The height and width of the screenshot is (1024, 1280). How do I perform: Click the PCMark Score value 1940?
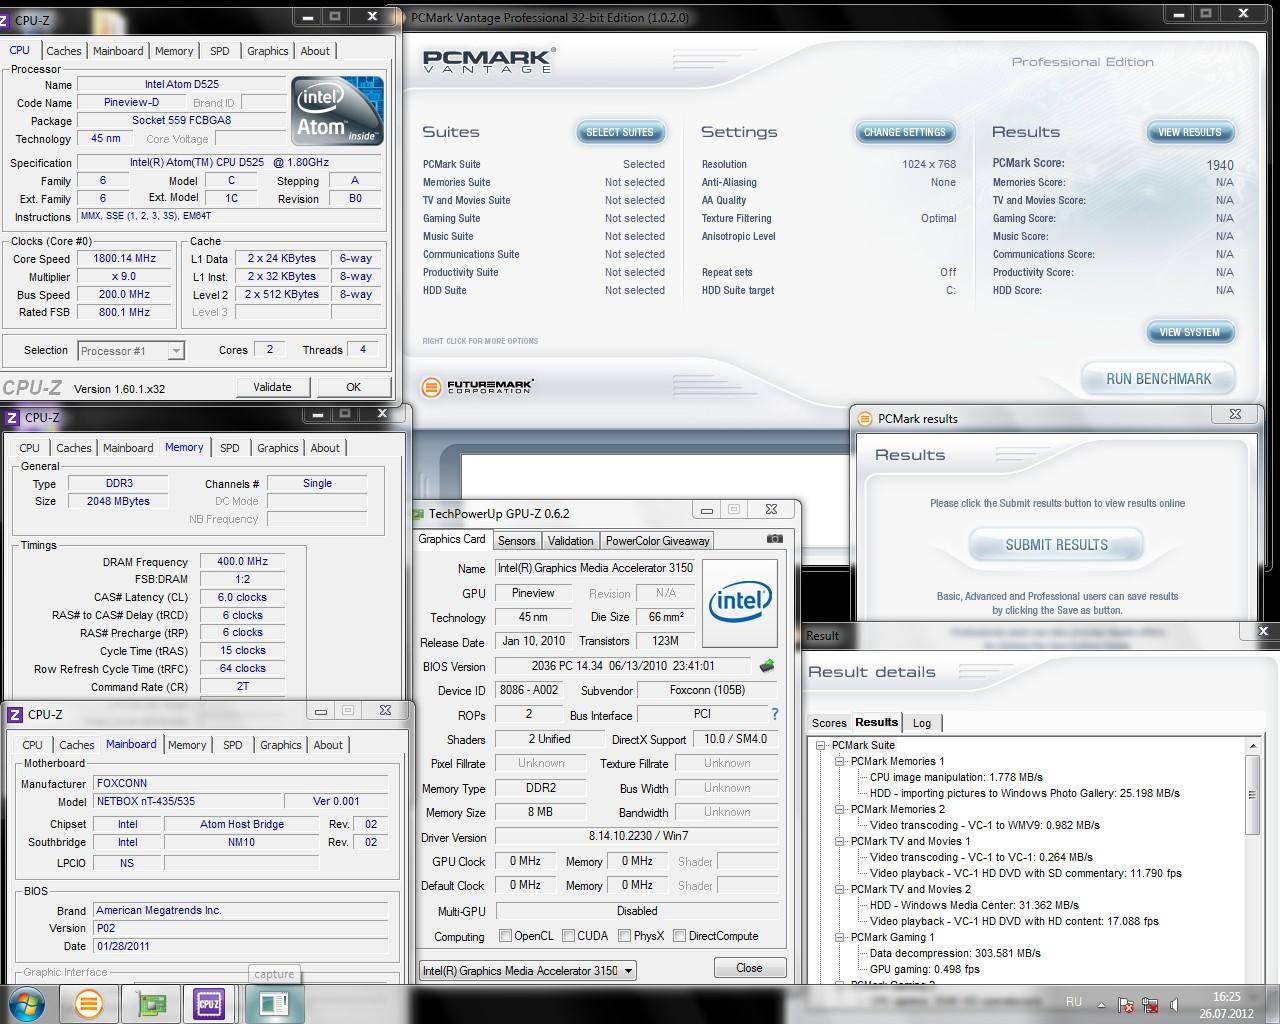[x=1220, y=165]
